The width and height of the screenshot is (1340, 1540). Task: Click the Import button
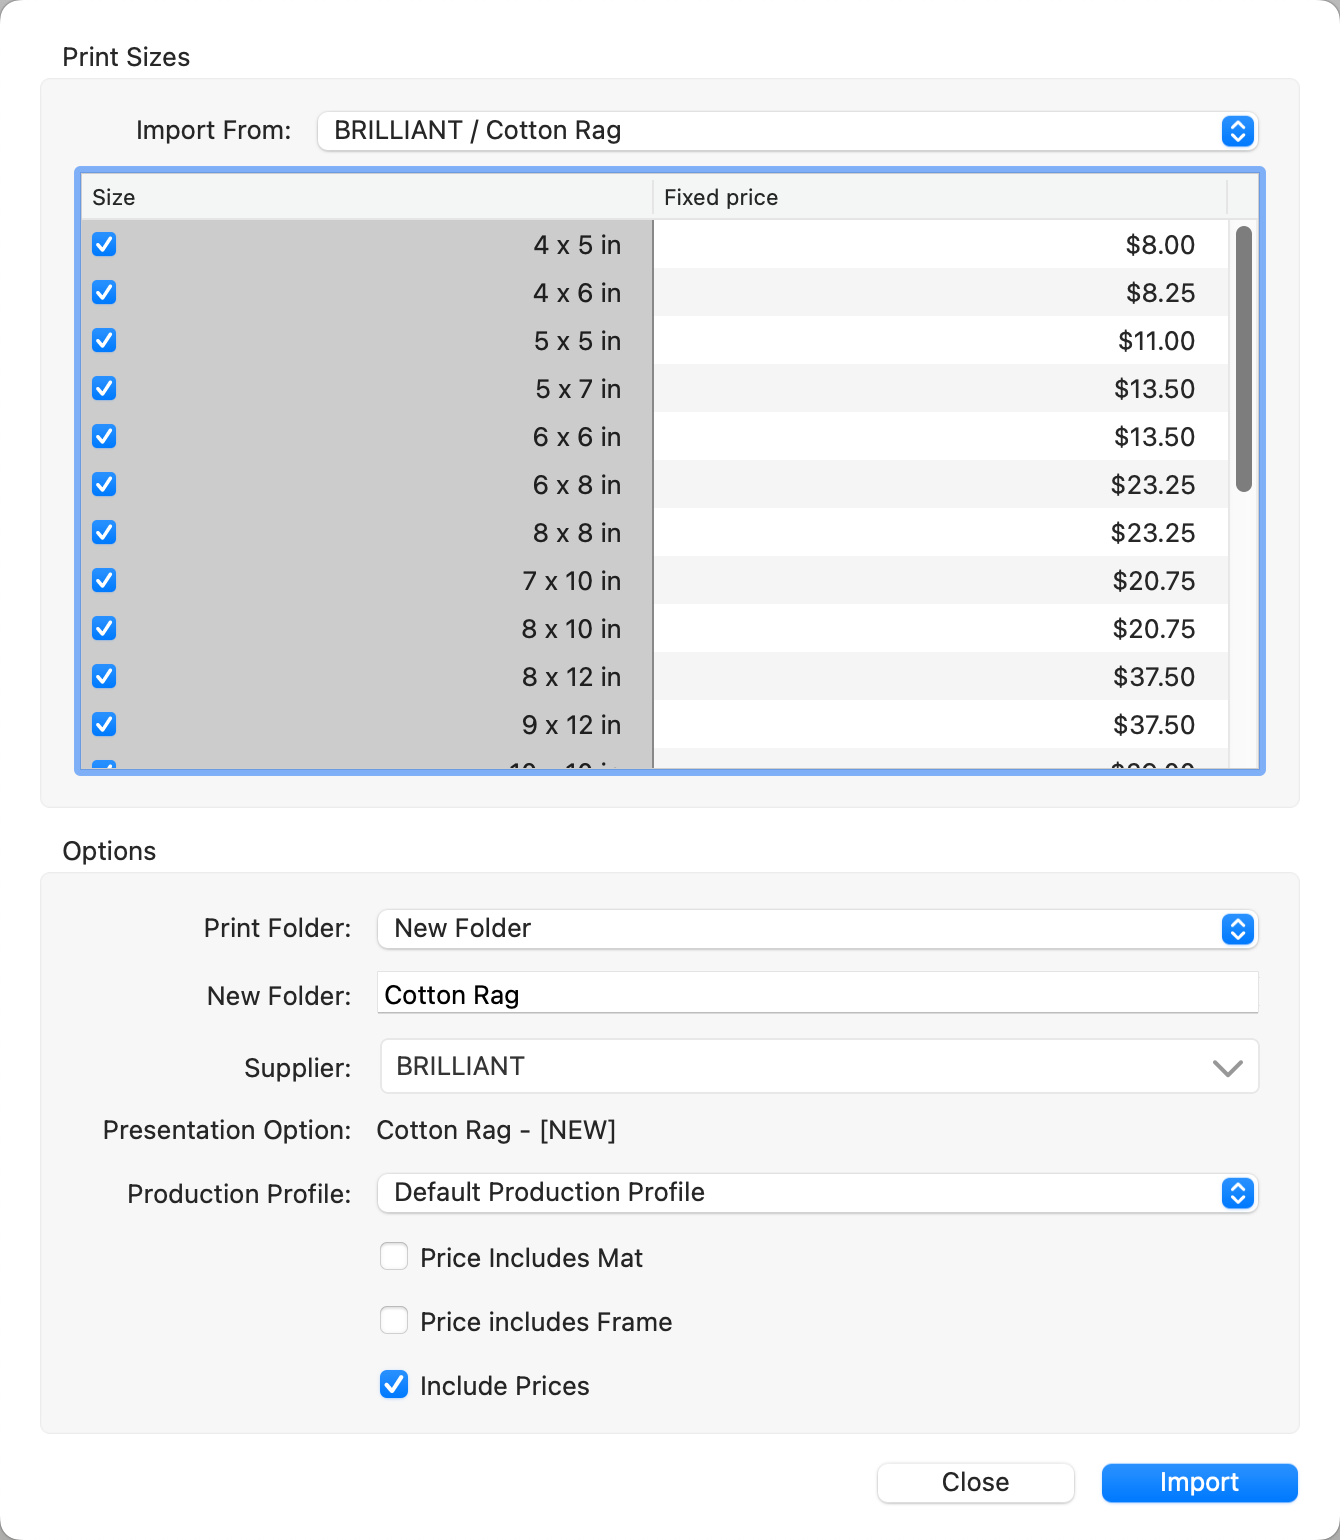pyautogui.click(x=1199, y=1482)
